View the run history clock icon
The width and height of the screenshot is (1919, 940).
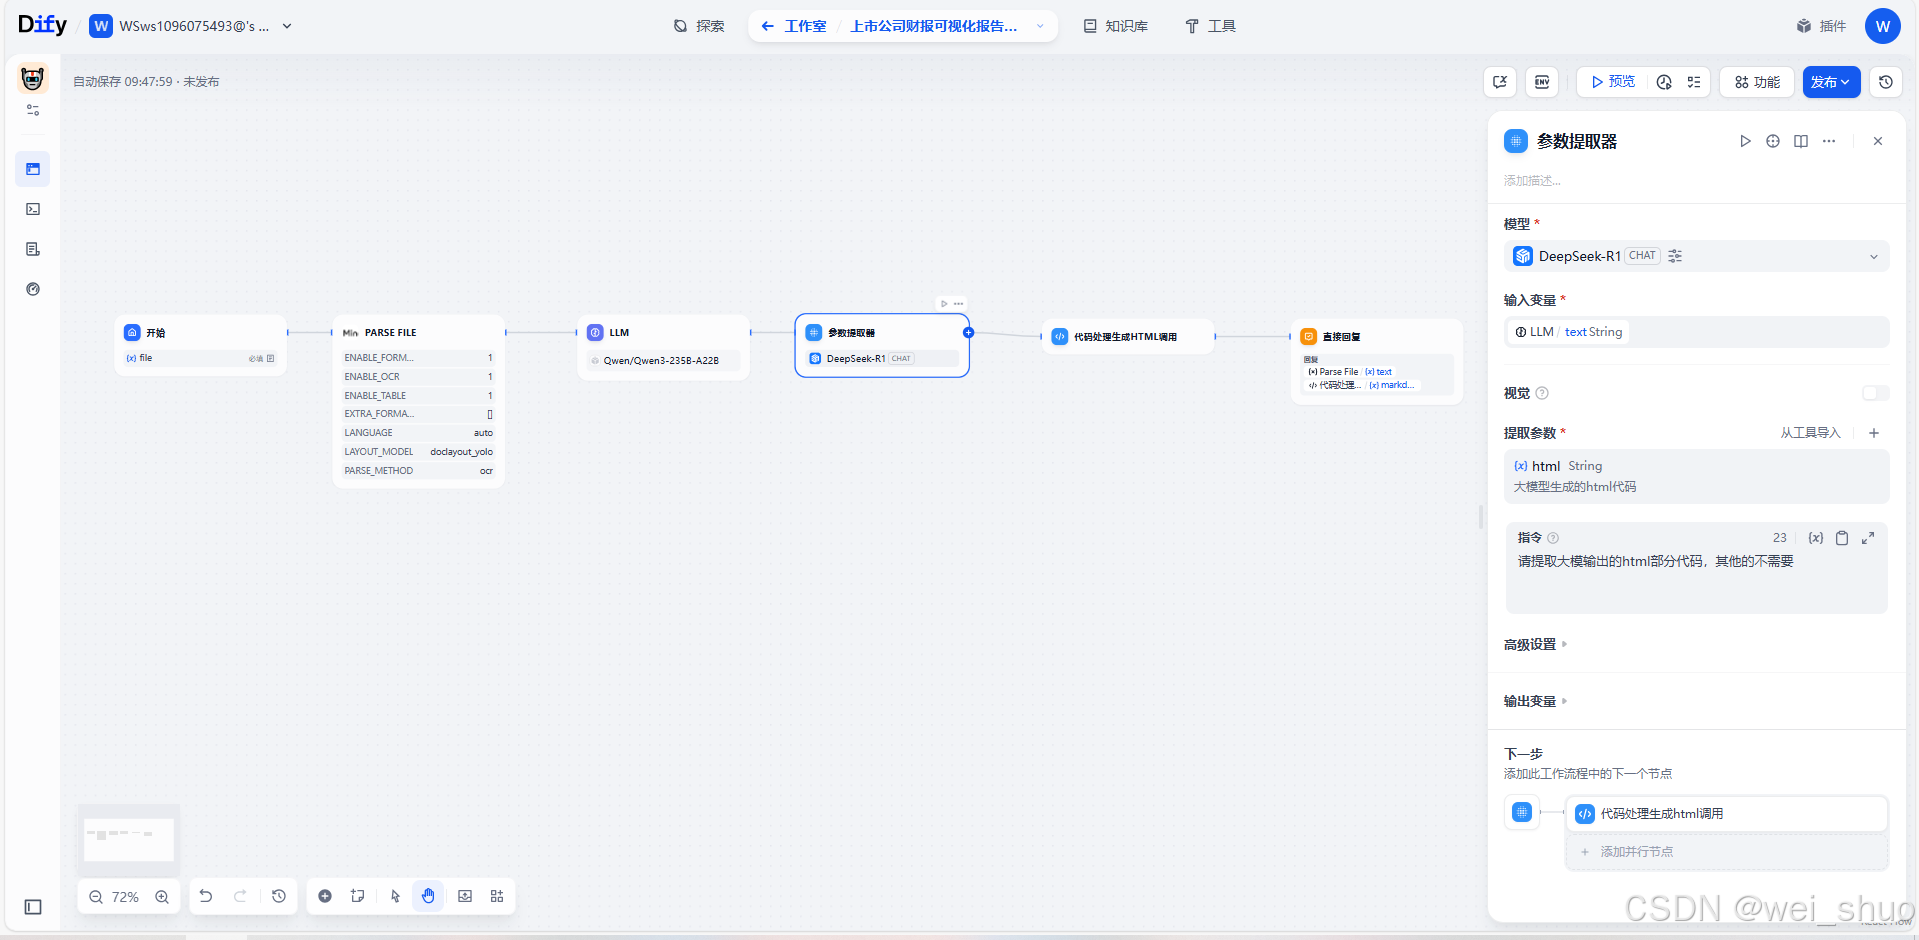[1664, 82]
